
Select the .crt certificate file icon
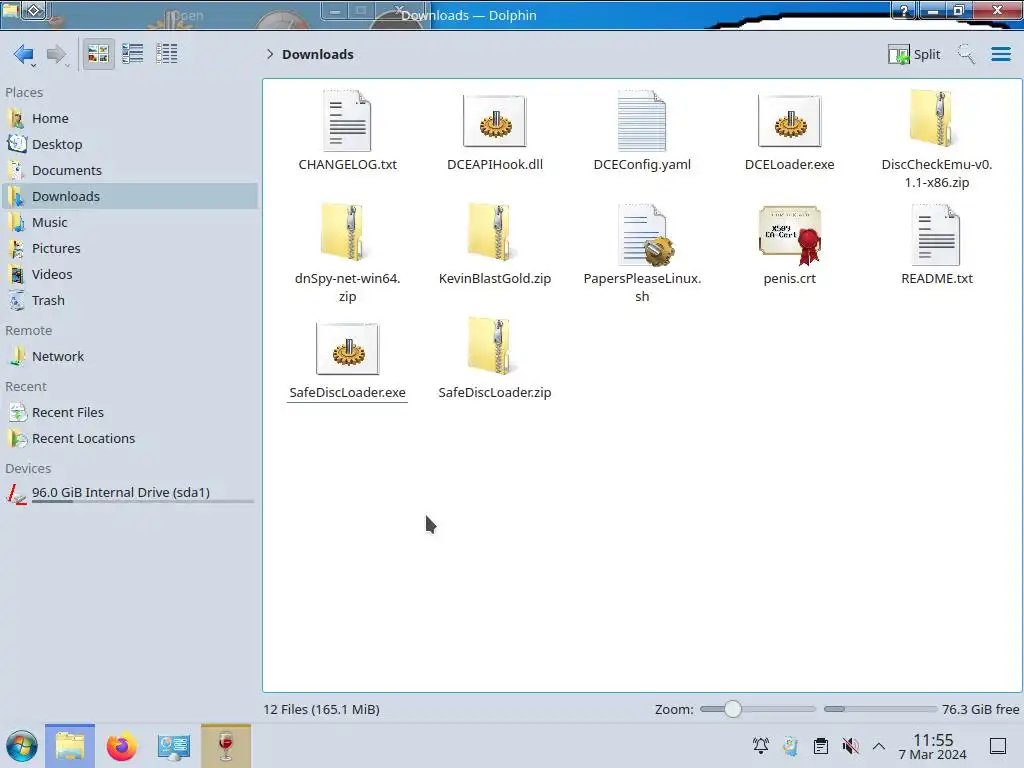790,235
